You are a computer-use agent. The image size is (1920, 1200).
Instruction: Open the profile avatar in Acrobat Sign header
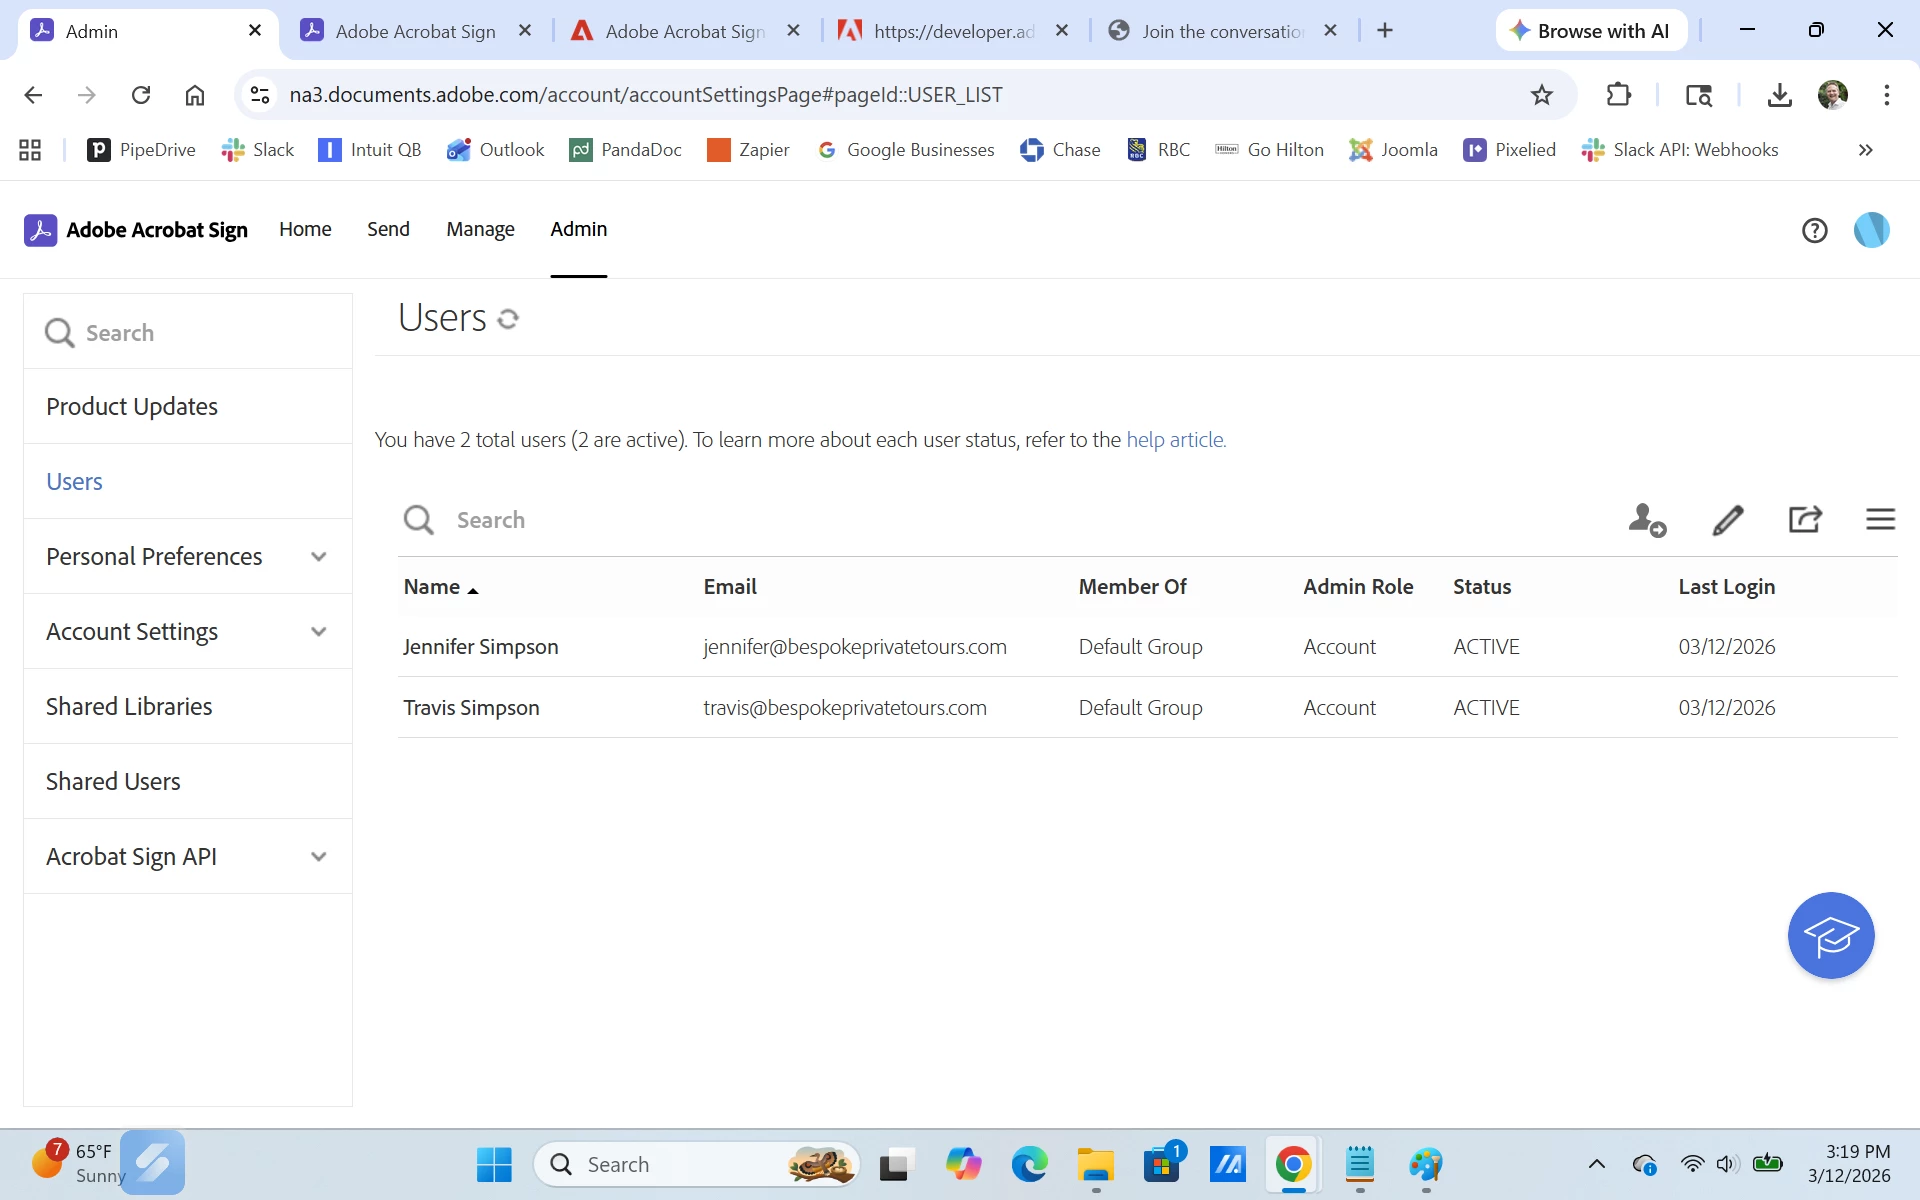click(1871, 230)
